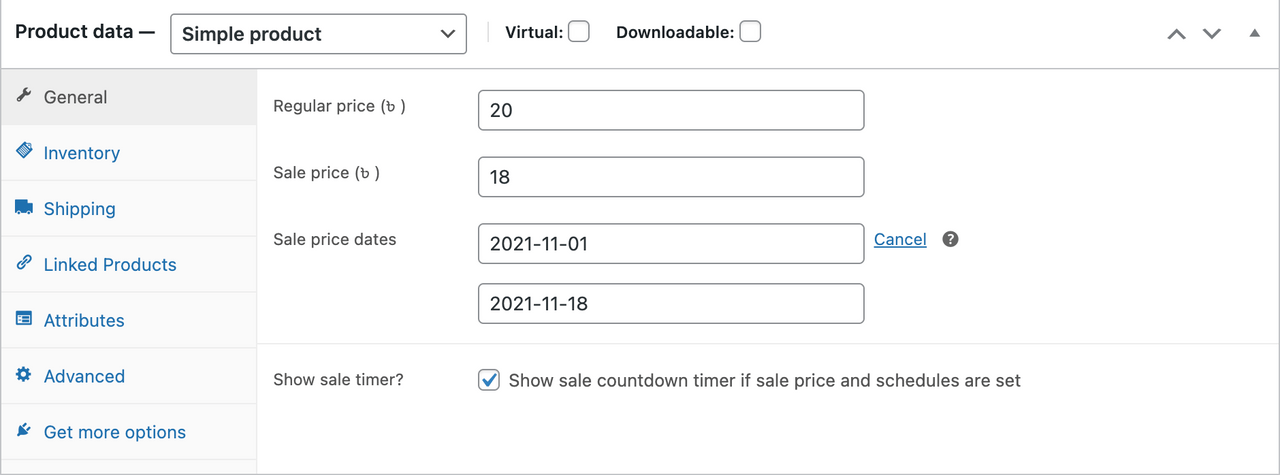Click the Get more options plug icon

(24, 432)
